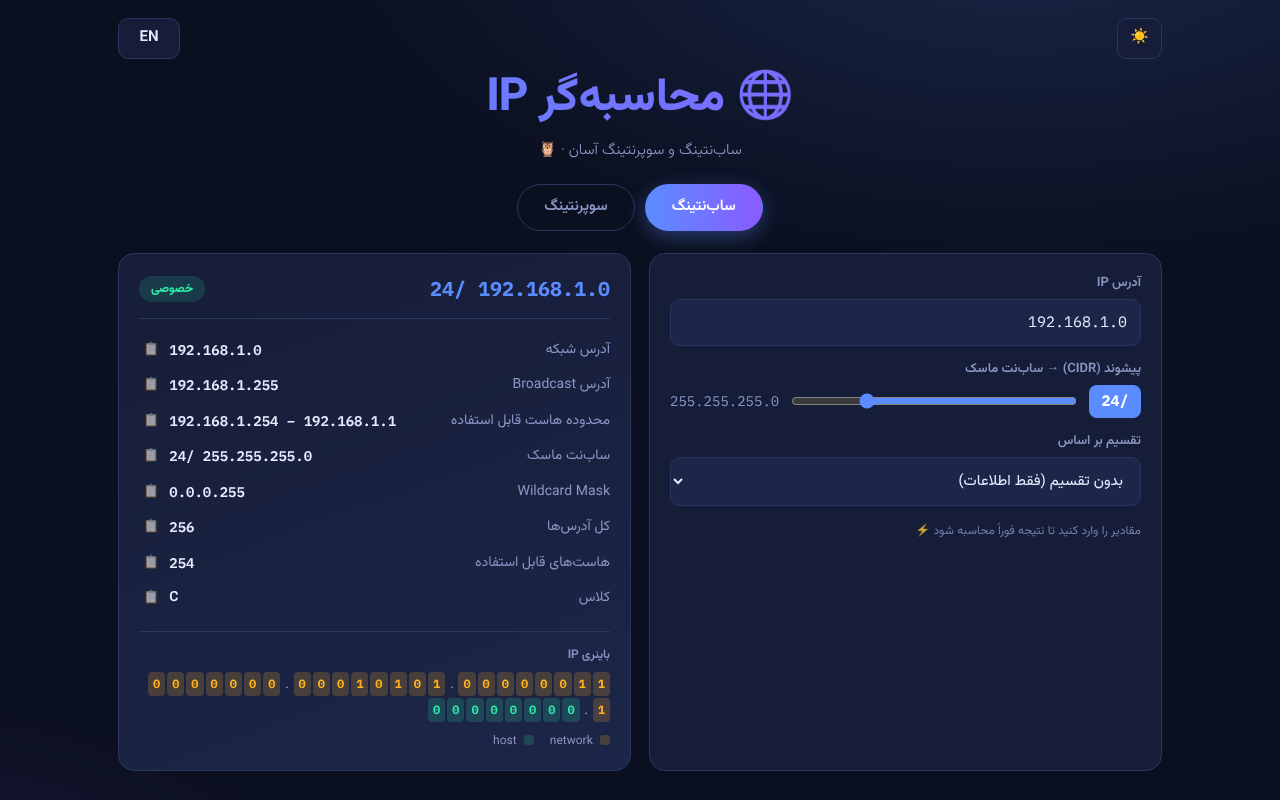Click the باینری IP heading
This screenshot has width=1280, height=800.
589,654
